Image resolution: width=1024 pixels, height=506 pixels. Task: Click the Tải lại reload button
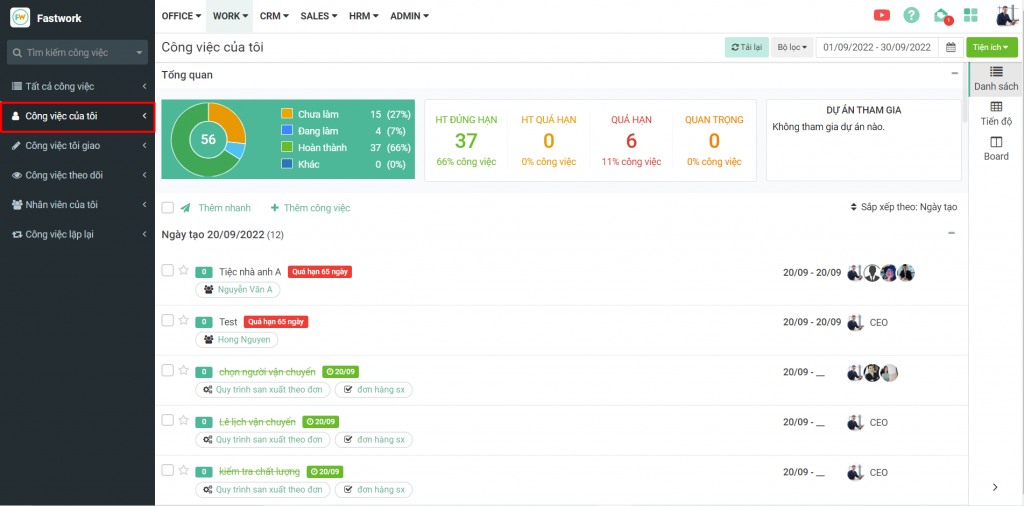[x=746, y=47]
